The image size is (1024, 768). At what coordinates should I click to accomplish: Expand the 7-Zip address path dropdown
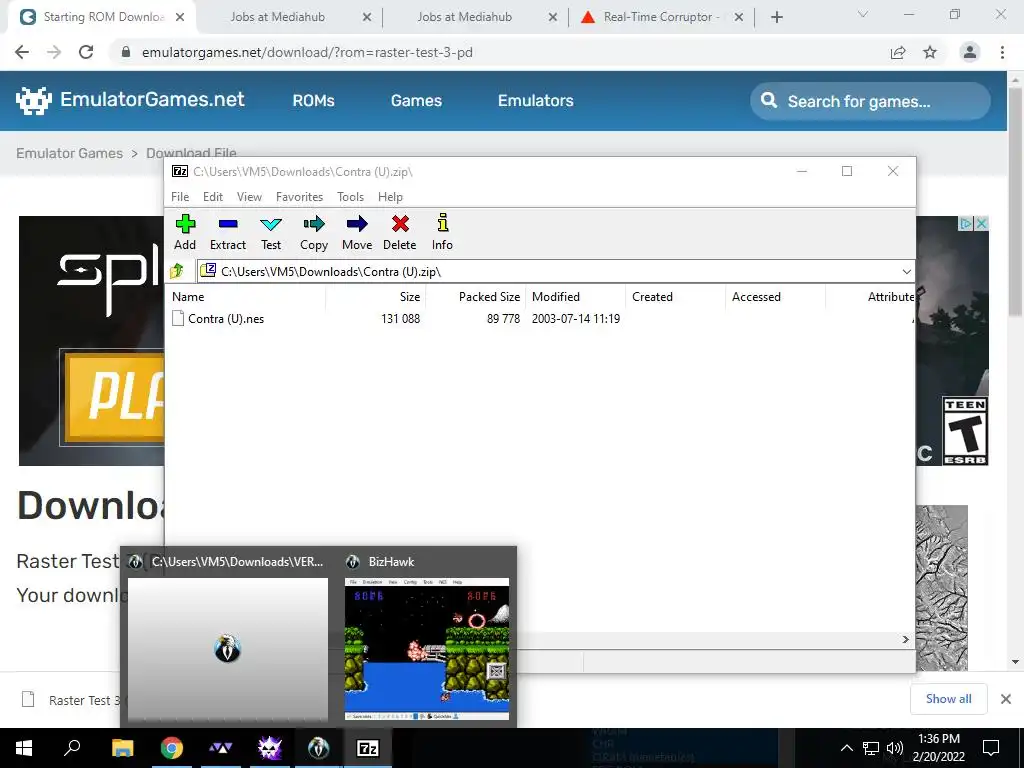[906, 272]
